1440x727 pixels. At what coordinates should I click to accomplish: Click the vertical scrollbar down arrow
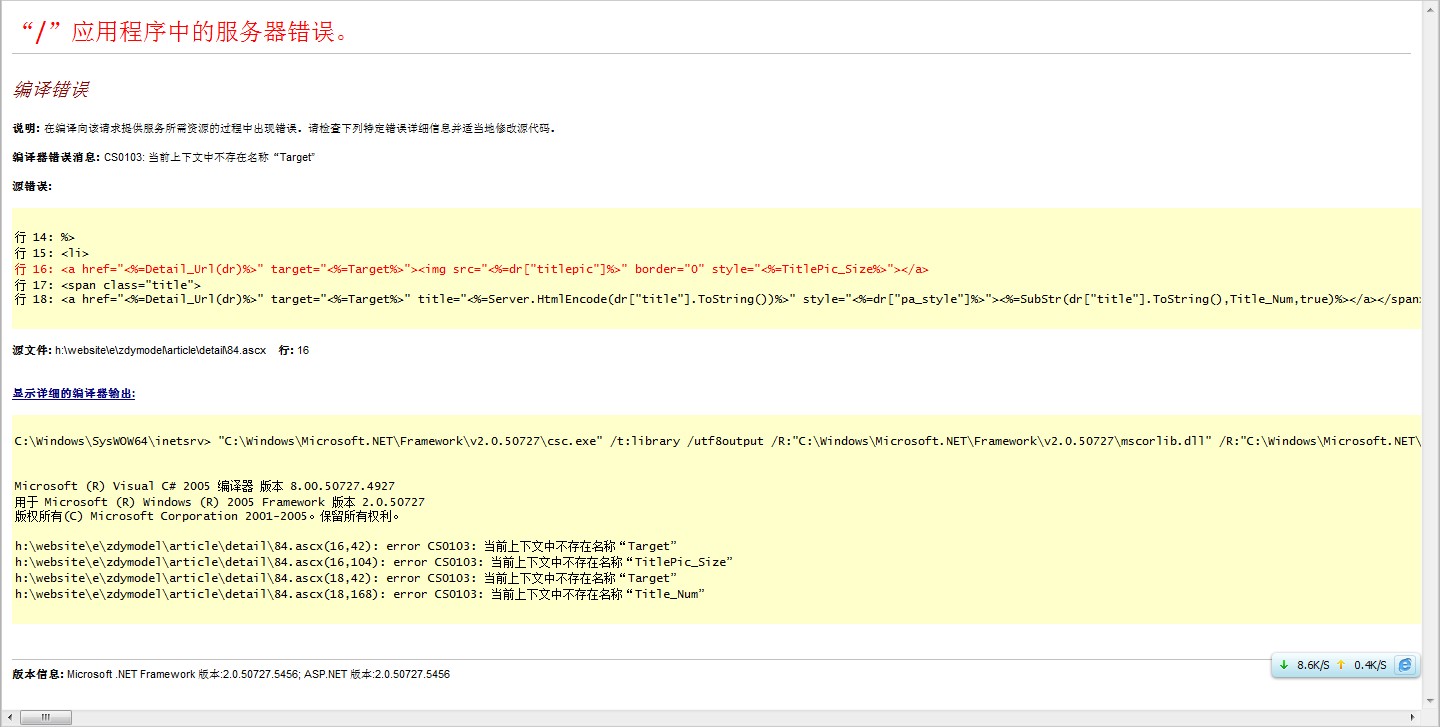(1431, 703)
